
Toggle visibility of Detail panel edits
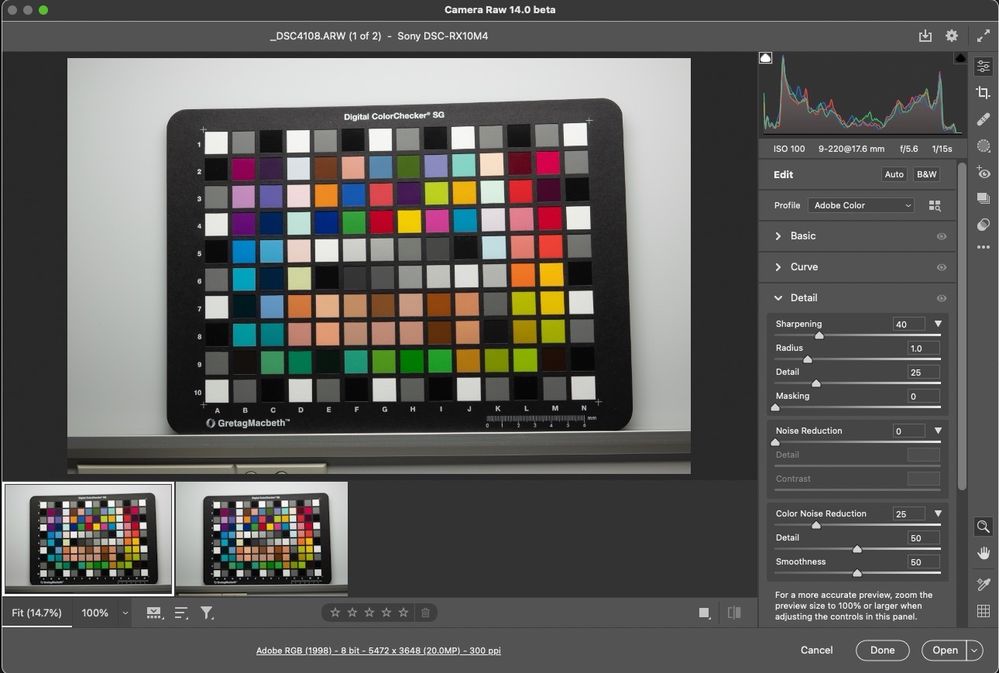pos(941,298)
